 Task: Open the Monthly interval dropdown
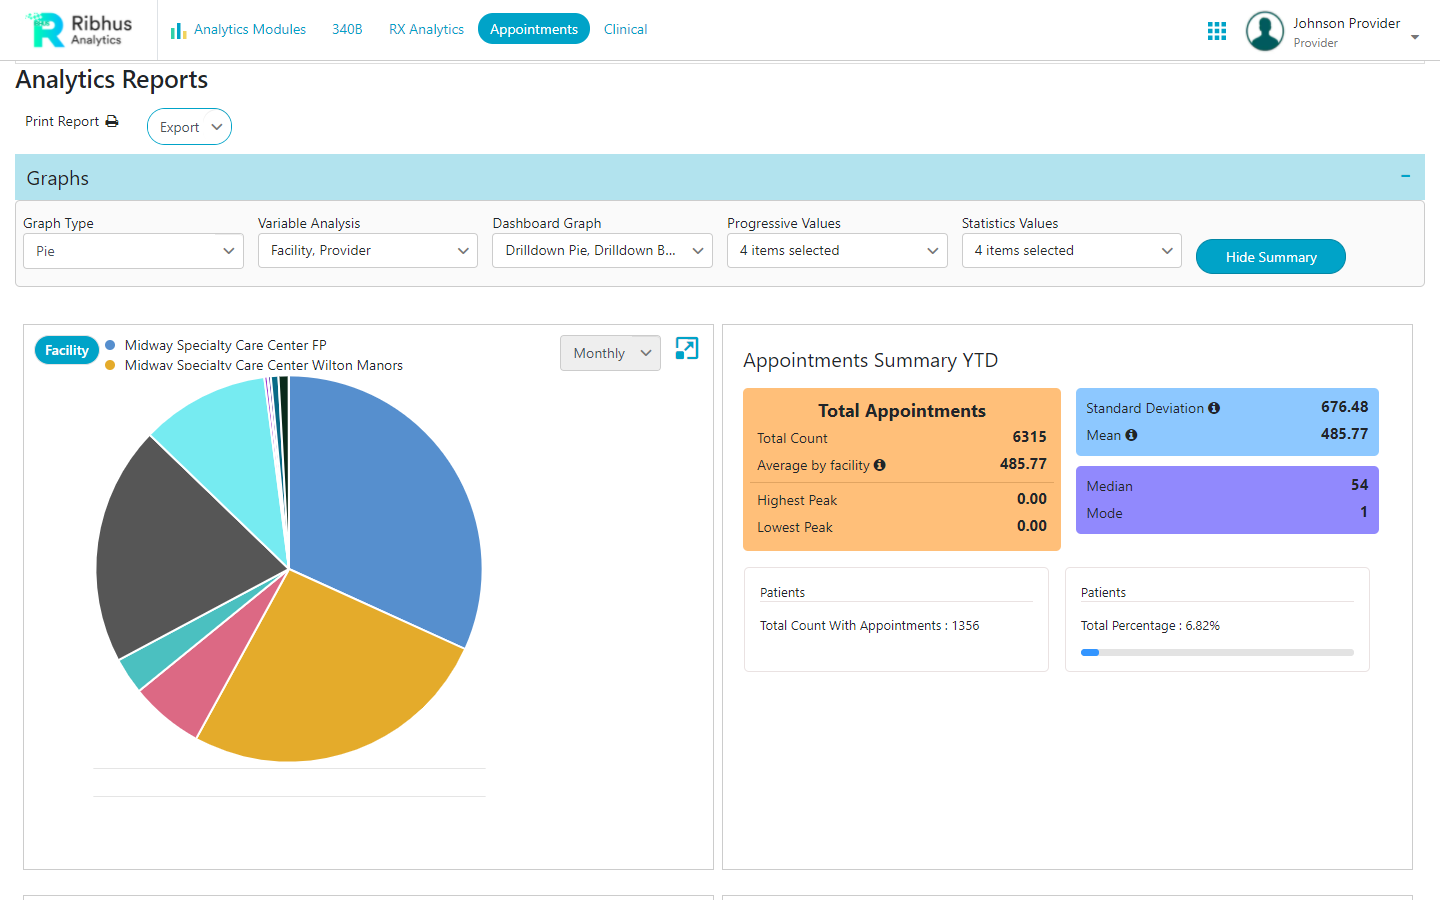coord(610,352)
